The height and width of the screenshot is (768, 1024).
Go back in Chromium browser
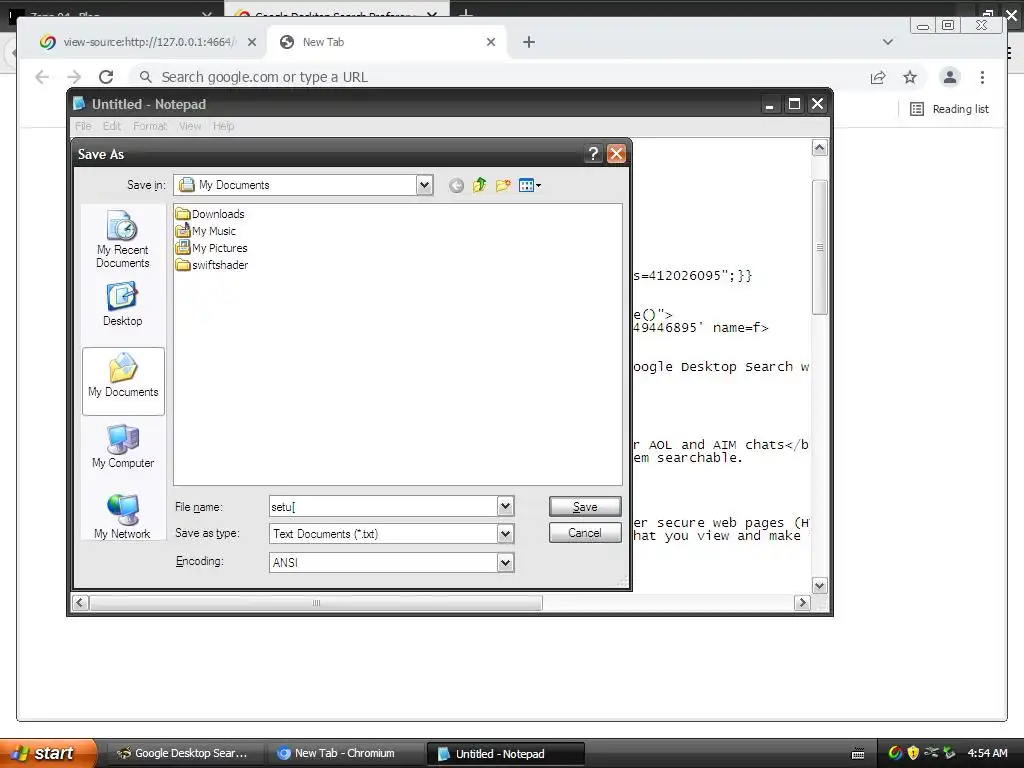[x=42, y=77]
